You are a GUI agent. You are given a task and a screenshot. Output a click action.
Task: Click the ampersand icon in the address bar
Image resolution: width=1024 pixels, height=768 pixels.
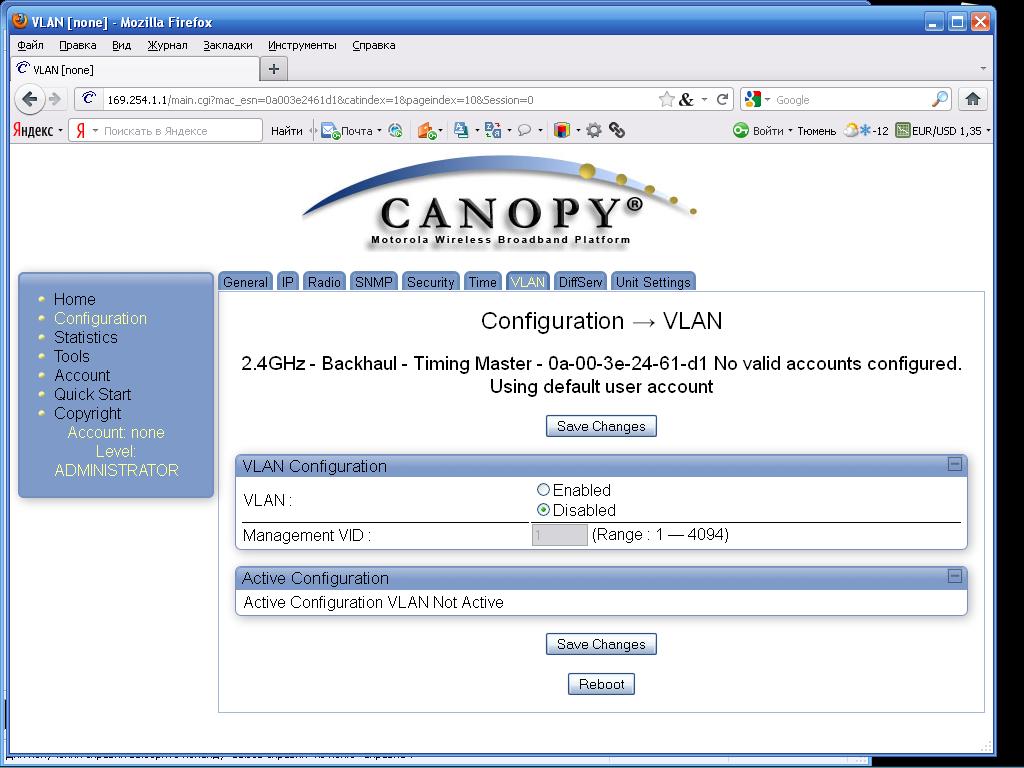[686, 99]
